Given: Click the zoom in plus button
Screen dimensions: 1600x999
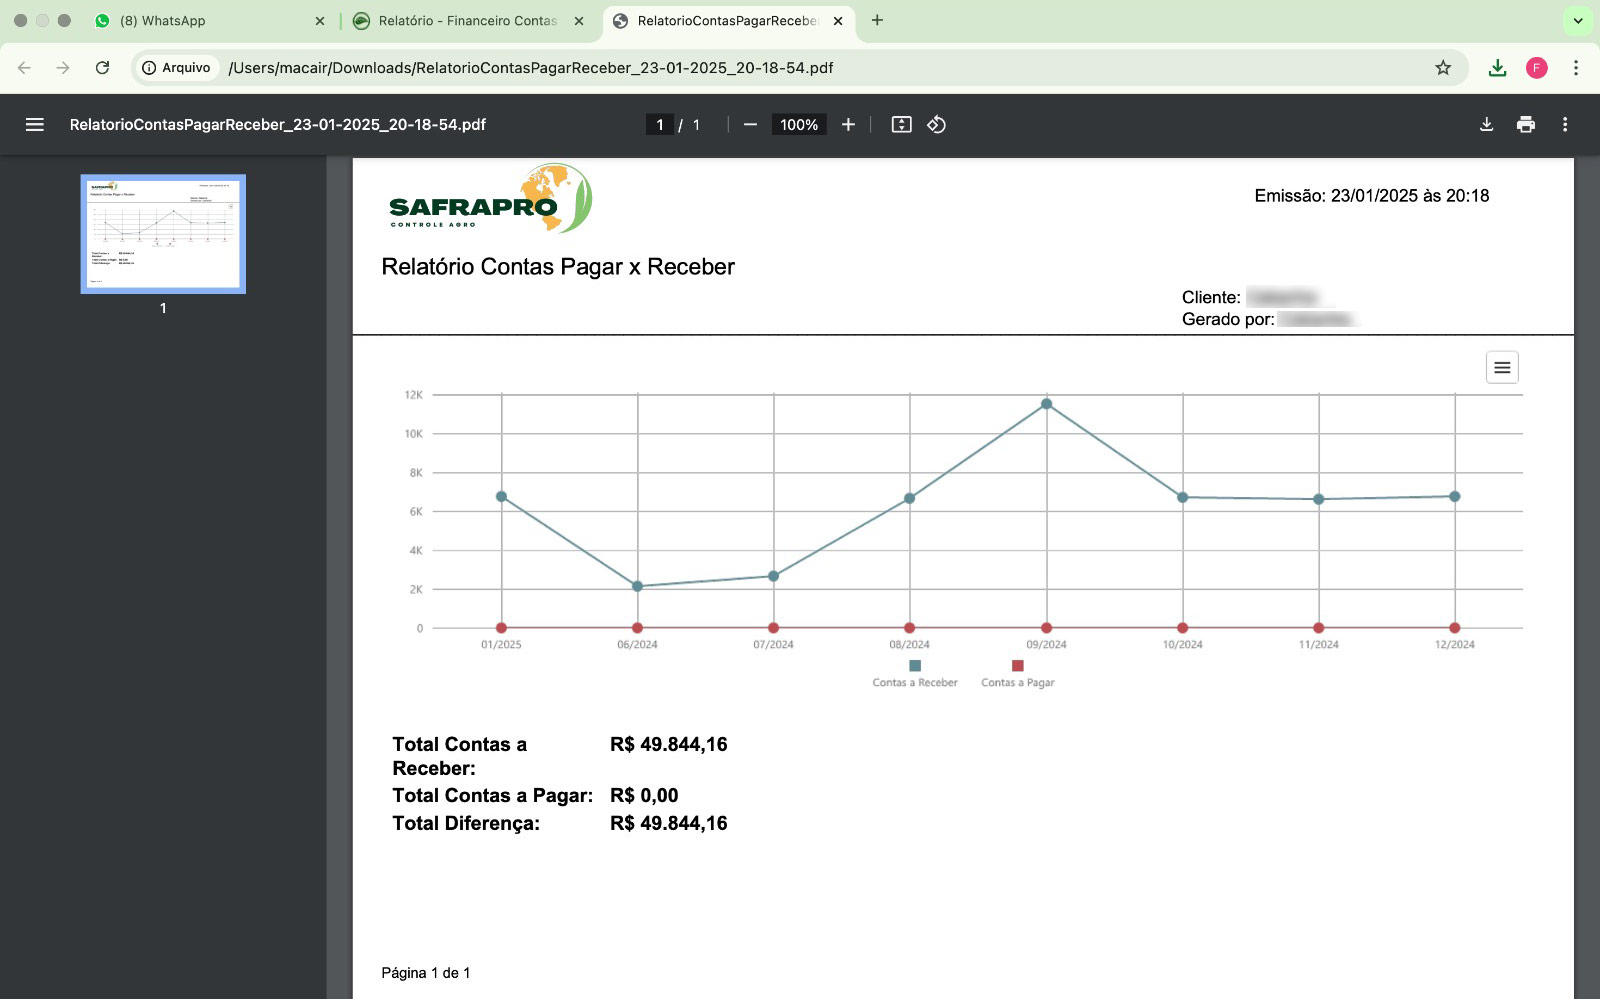Looking at the screenshot, I should tap(848, 125).
